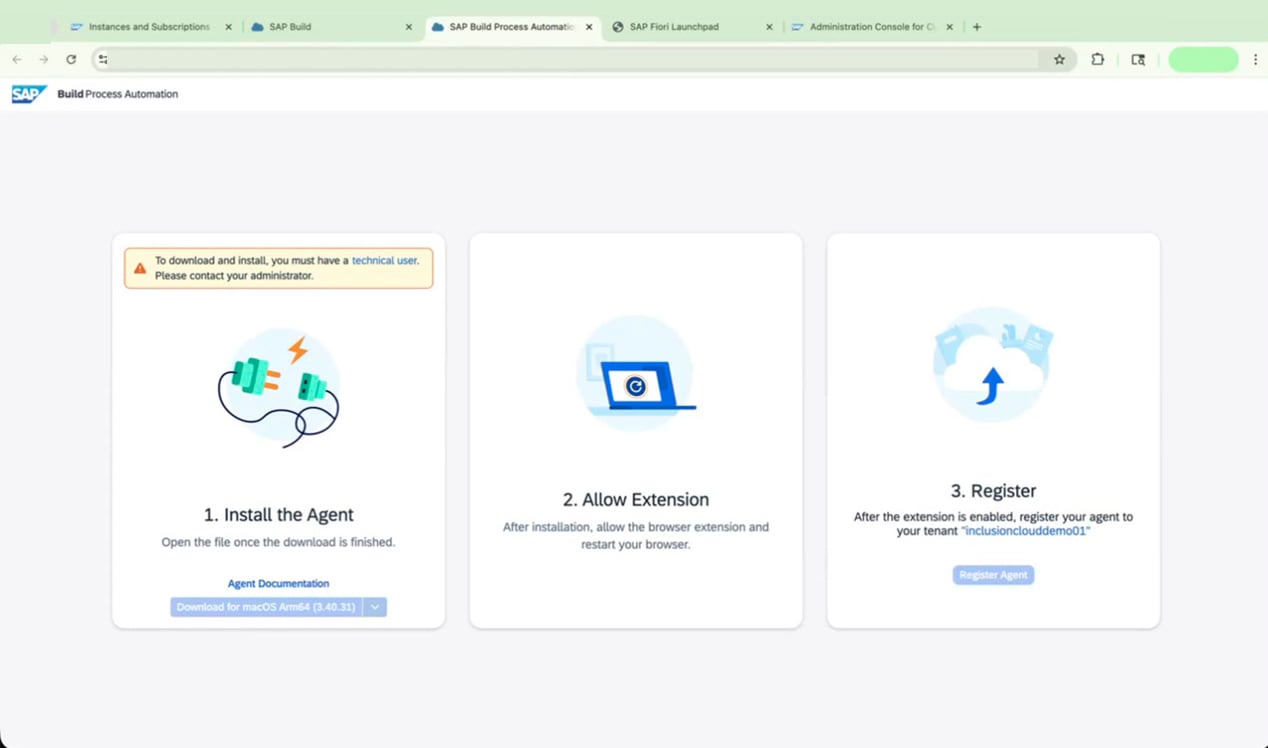The height and width of the screenshot is (748, 1268).
Task: Close the Instances and Subscriptions tab
Action: point(229,27)
